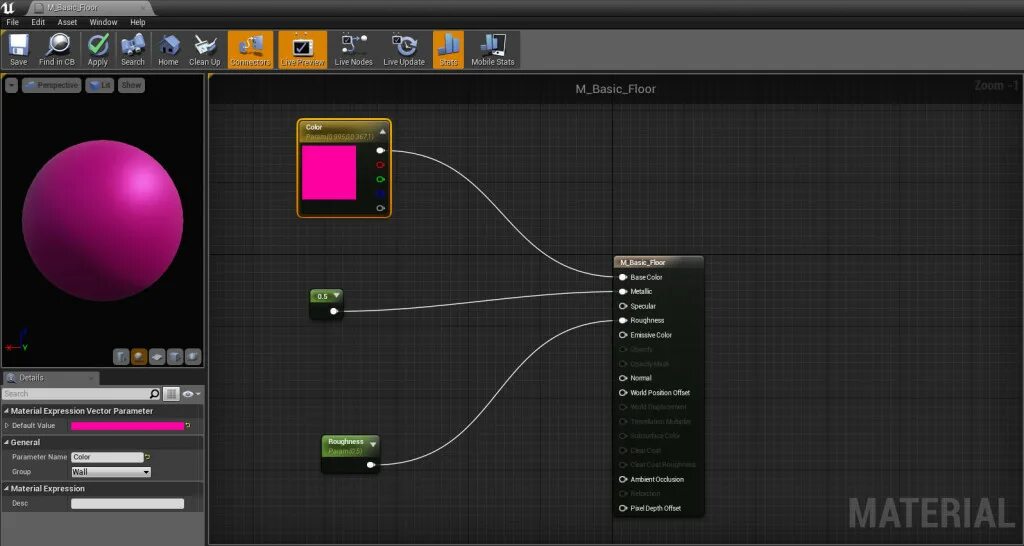Open the viewport options arrow dropdown
The image size is (1024, 546).
(11, 85)
